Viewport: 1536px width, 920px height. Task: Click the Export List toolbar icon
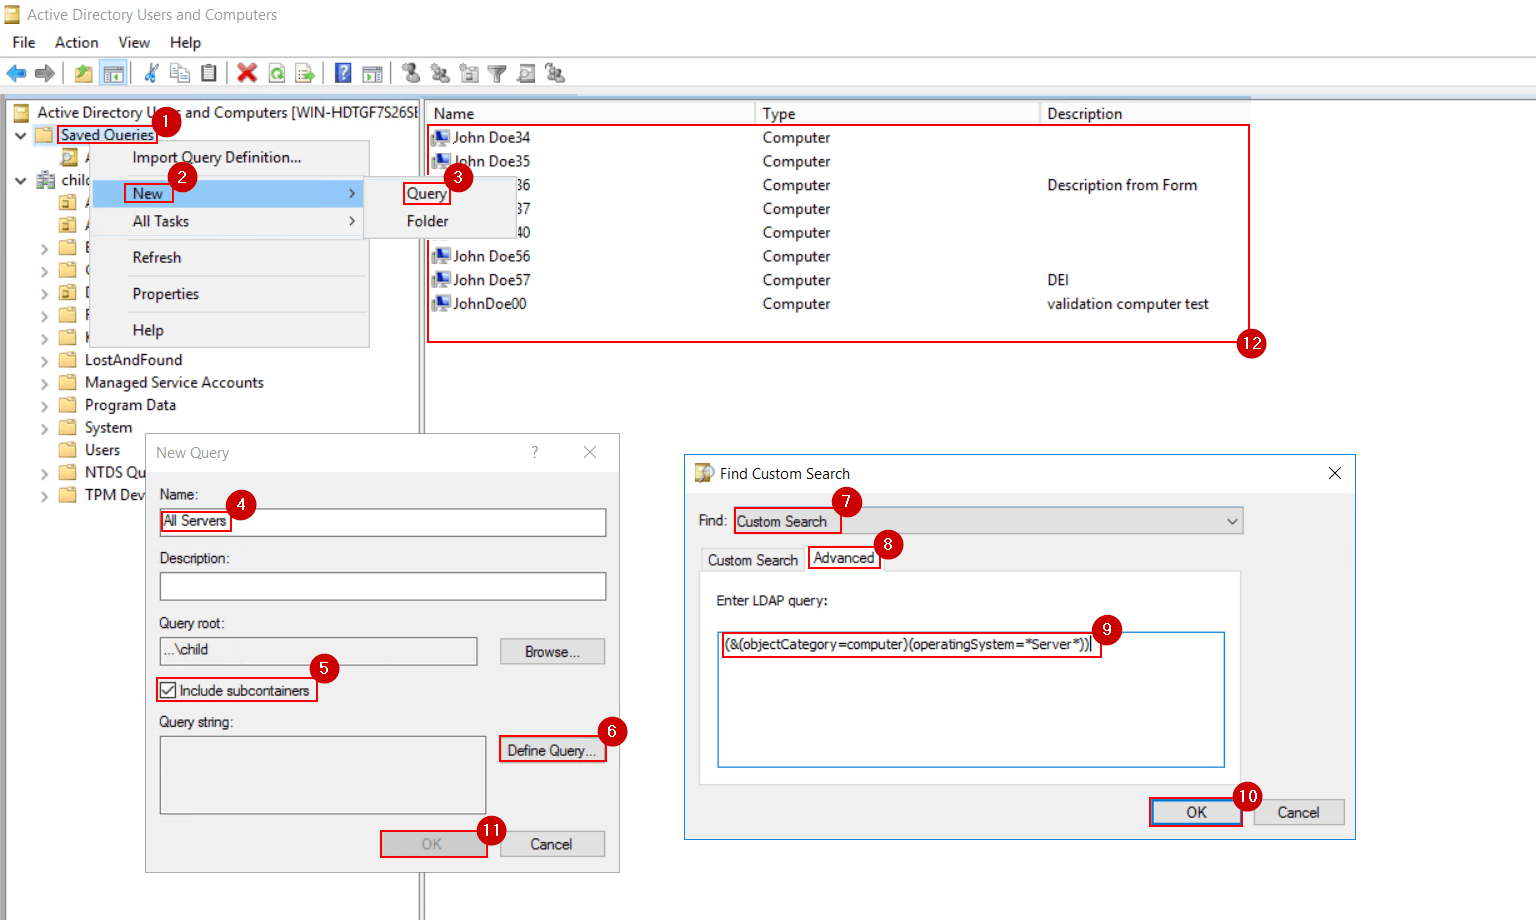pyautogui.click(x=305, y=72)
